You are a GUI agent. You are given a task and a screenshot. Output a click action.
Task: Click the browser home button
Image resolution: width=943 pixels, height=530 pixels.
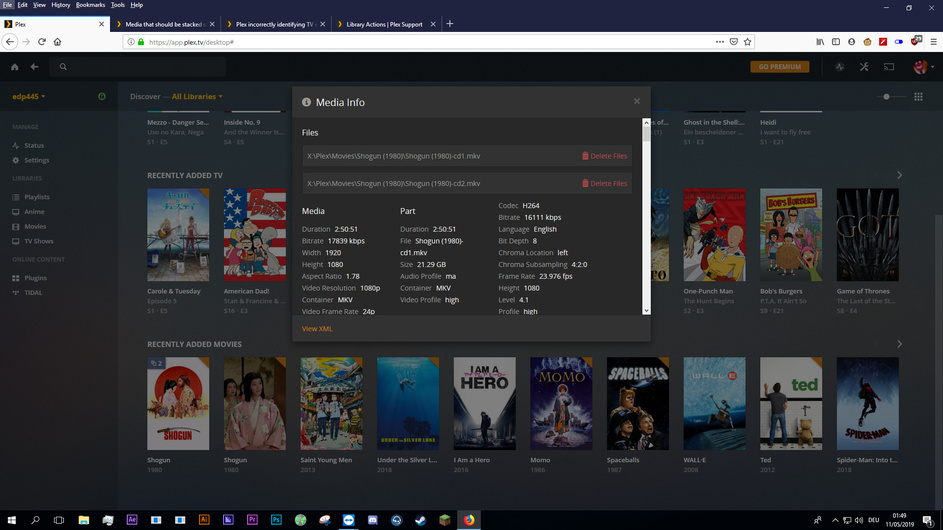click(58, 42)
